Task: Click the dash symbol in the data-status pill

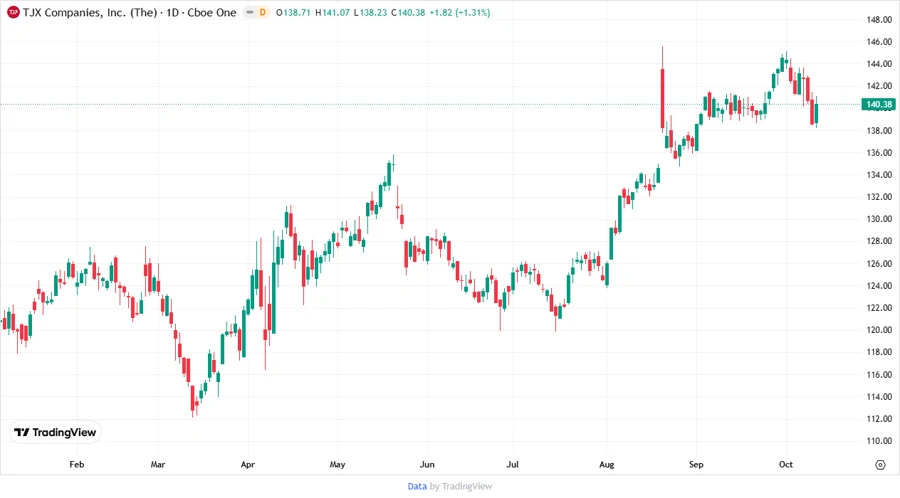Action: (250, 13)
